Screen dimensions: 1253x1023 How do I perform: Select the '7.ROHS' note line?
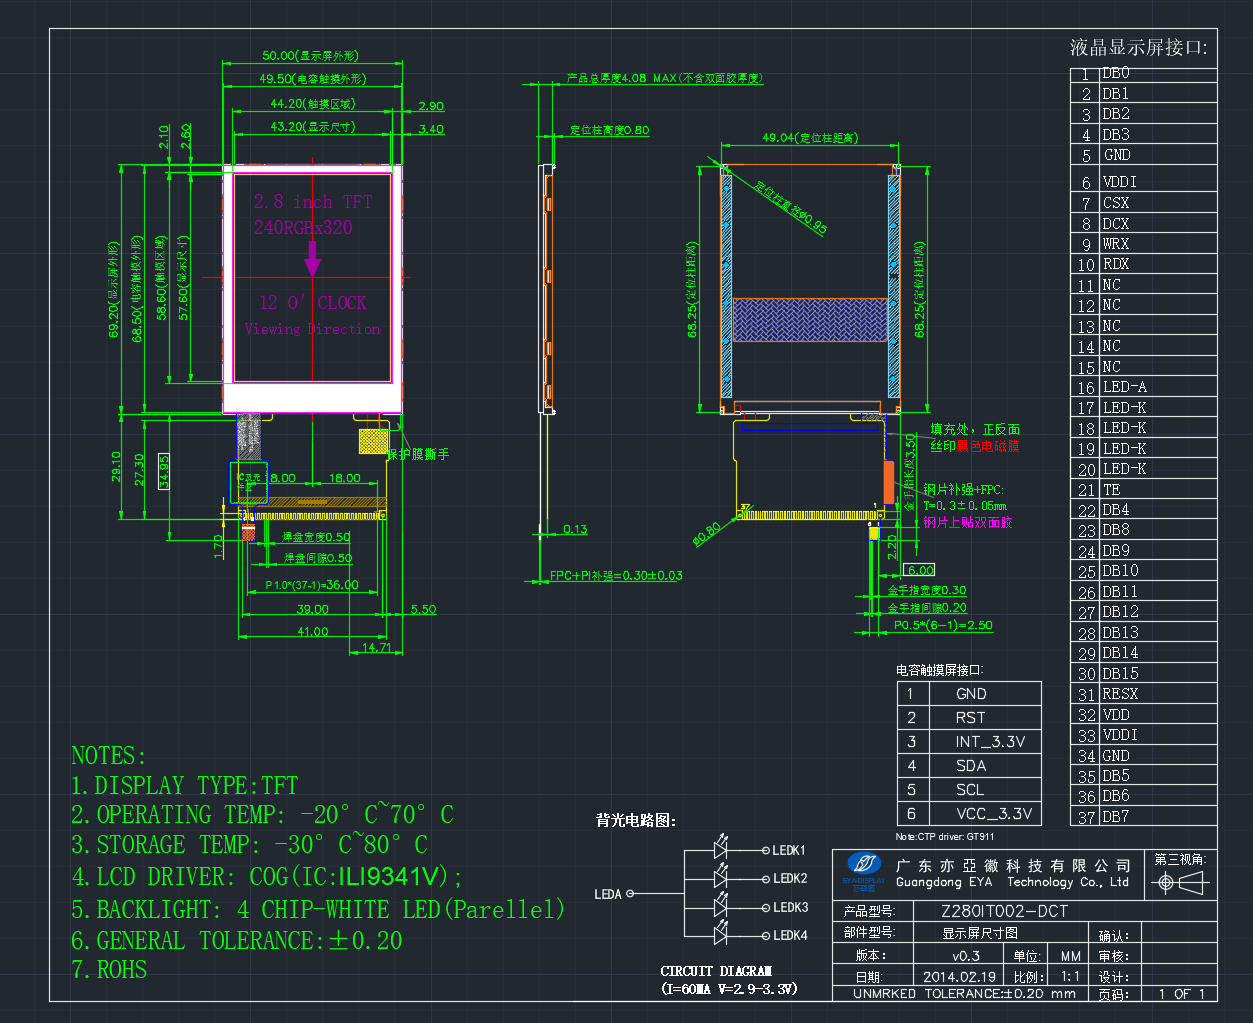point(109,970)
